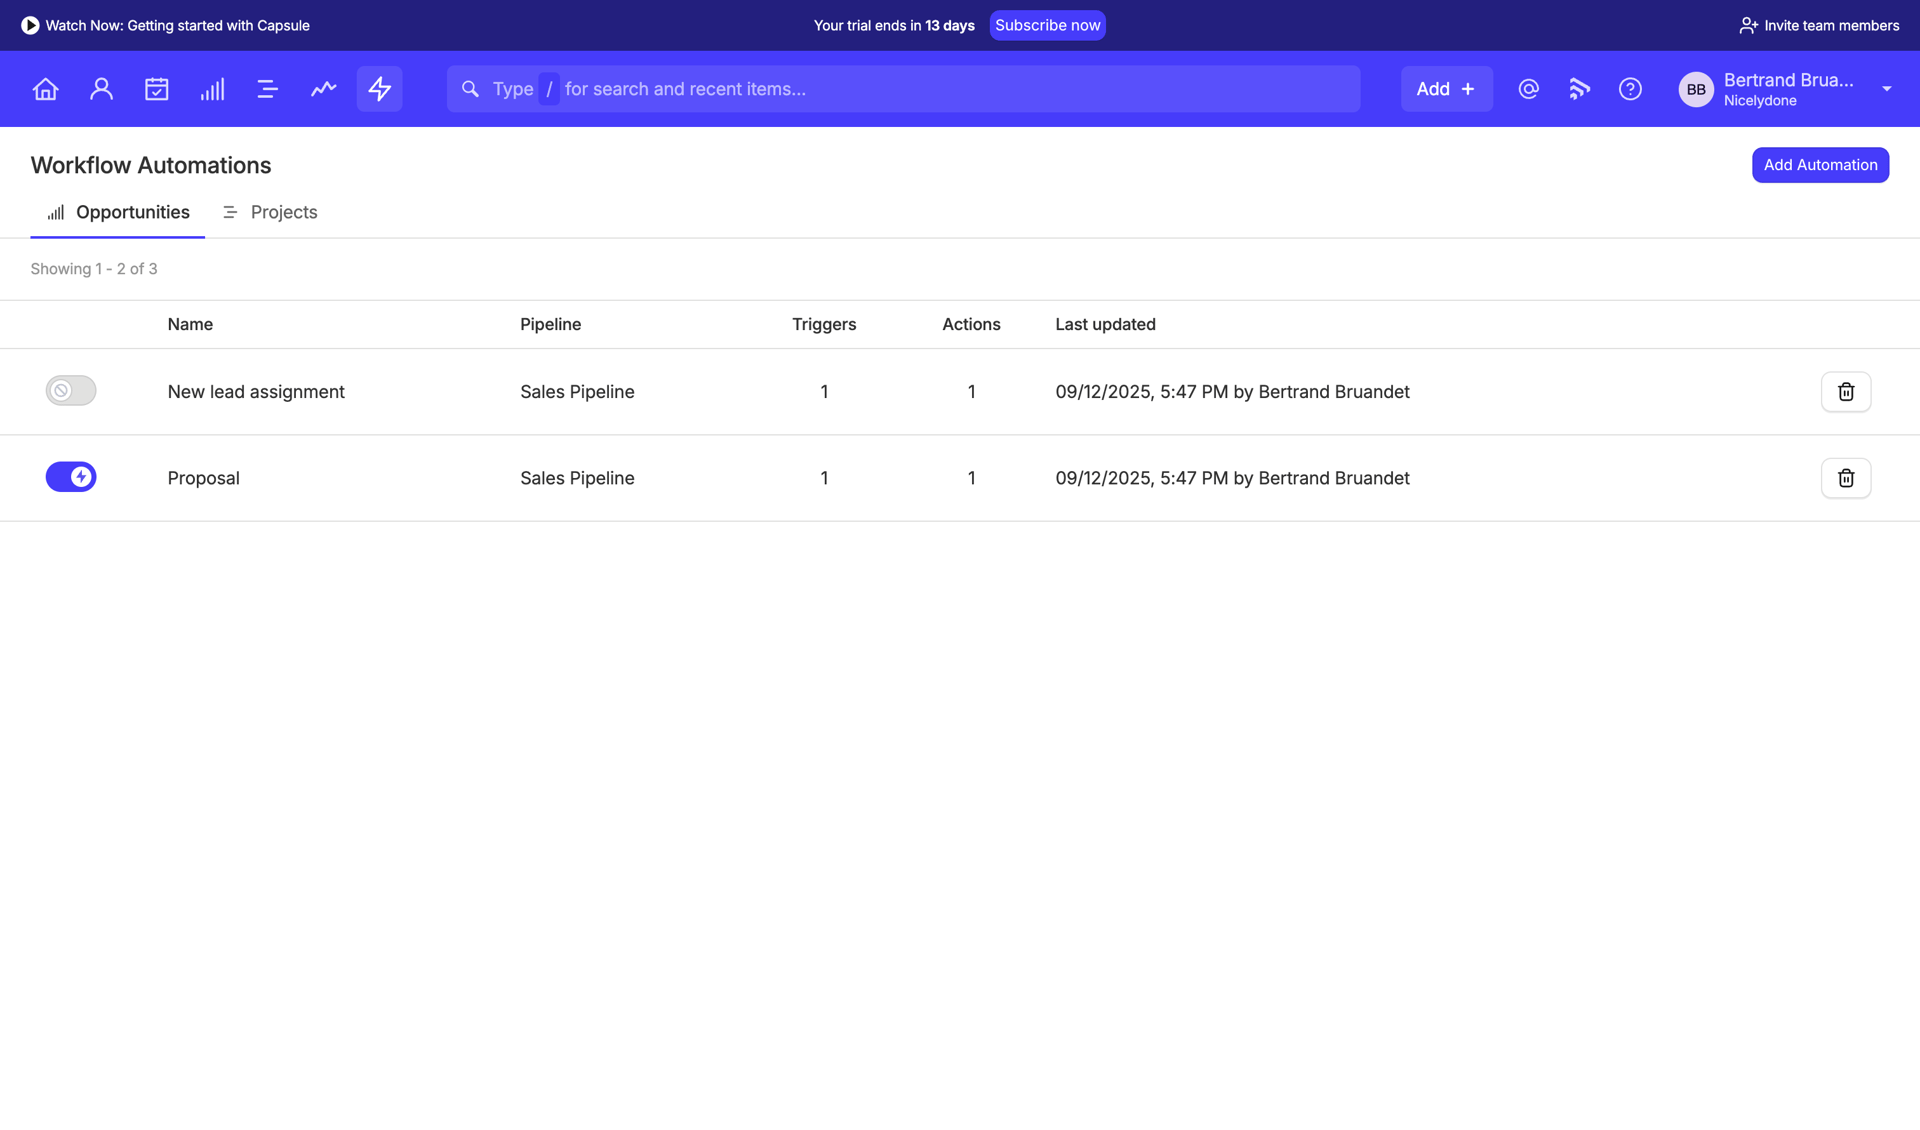Viewport: 1920px width, 1130px height.
Task: Click Subscribe now
Action: (x=1047, y=25)
